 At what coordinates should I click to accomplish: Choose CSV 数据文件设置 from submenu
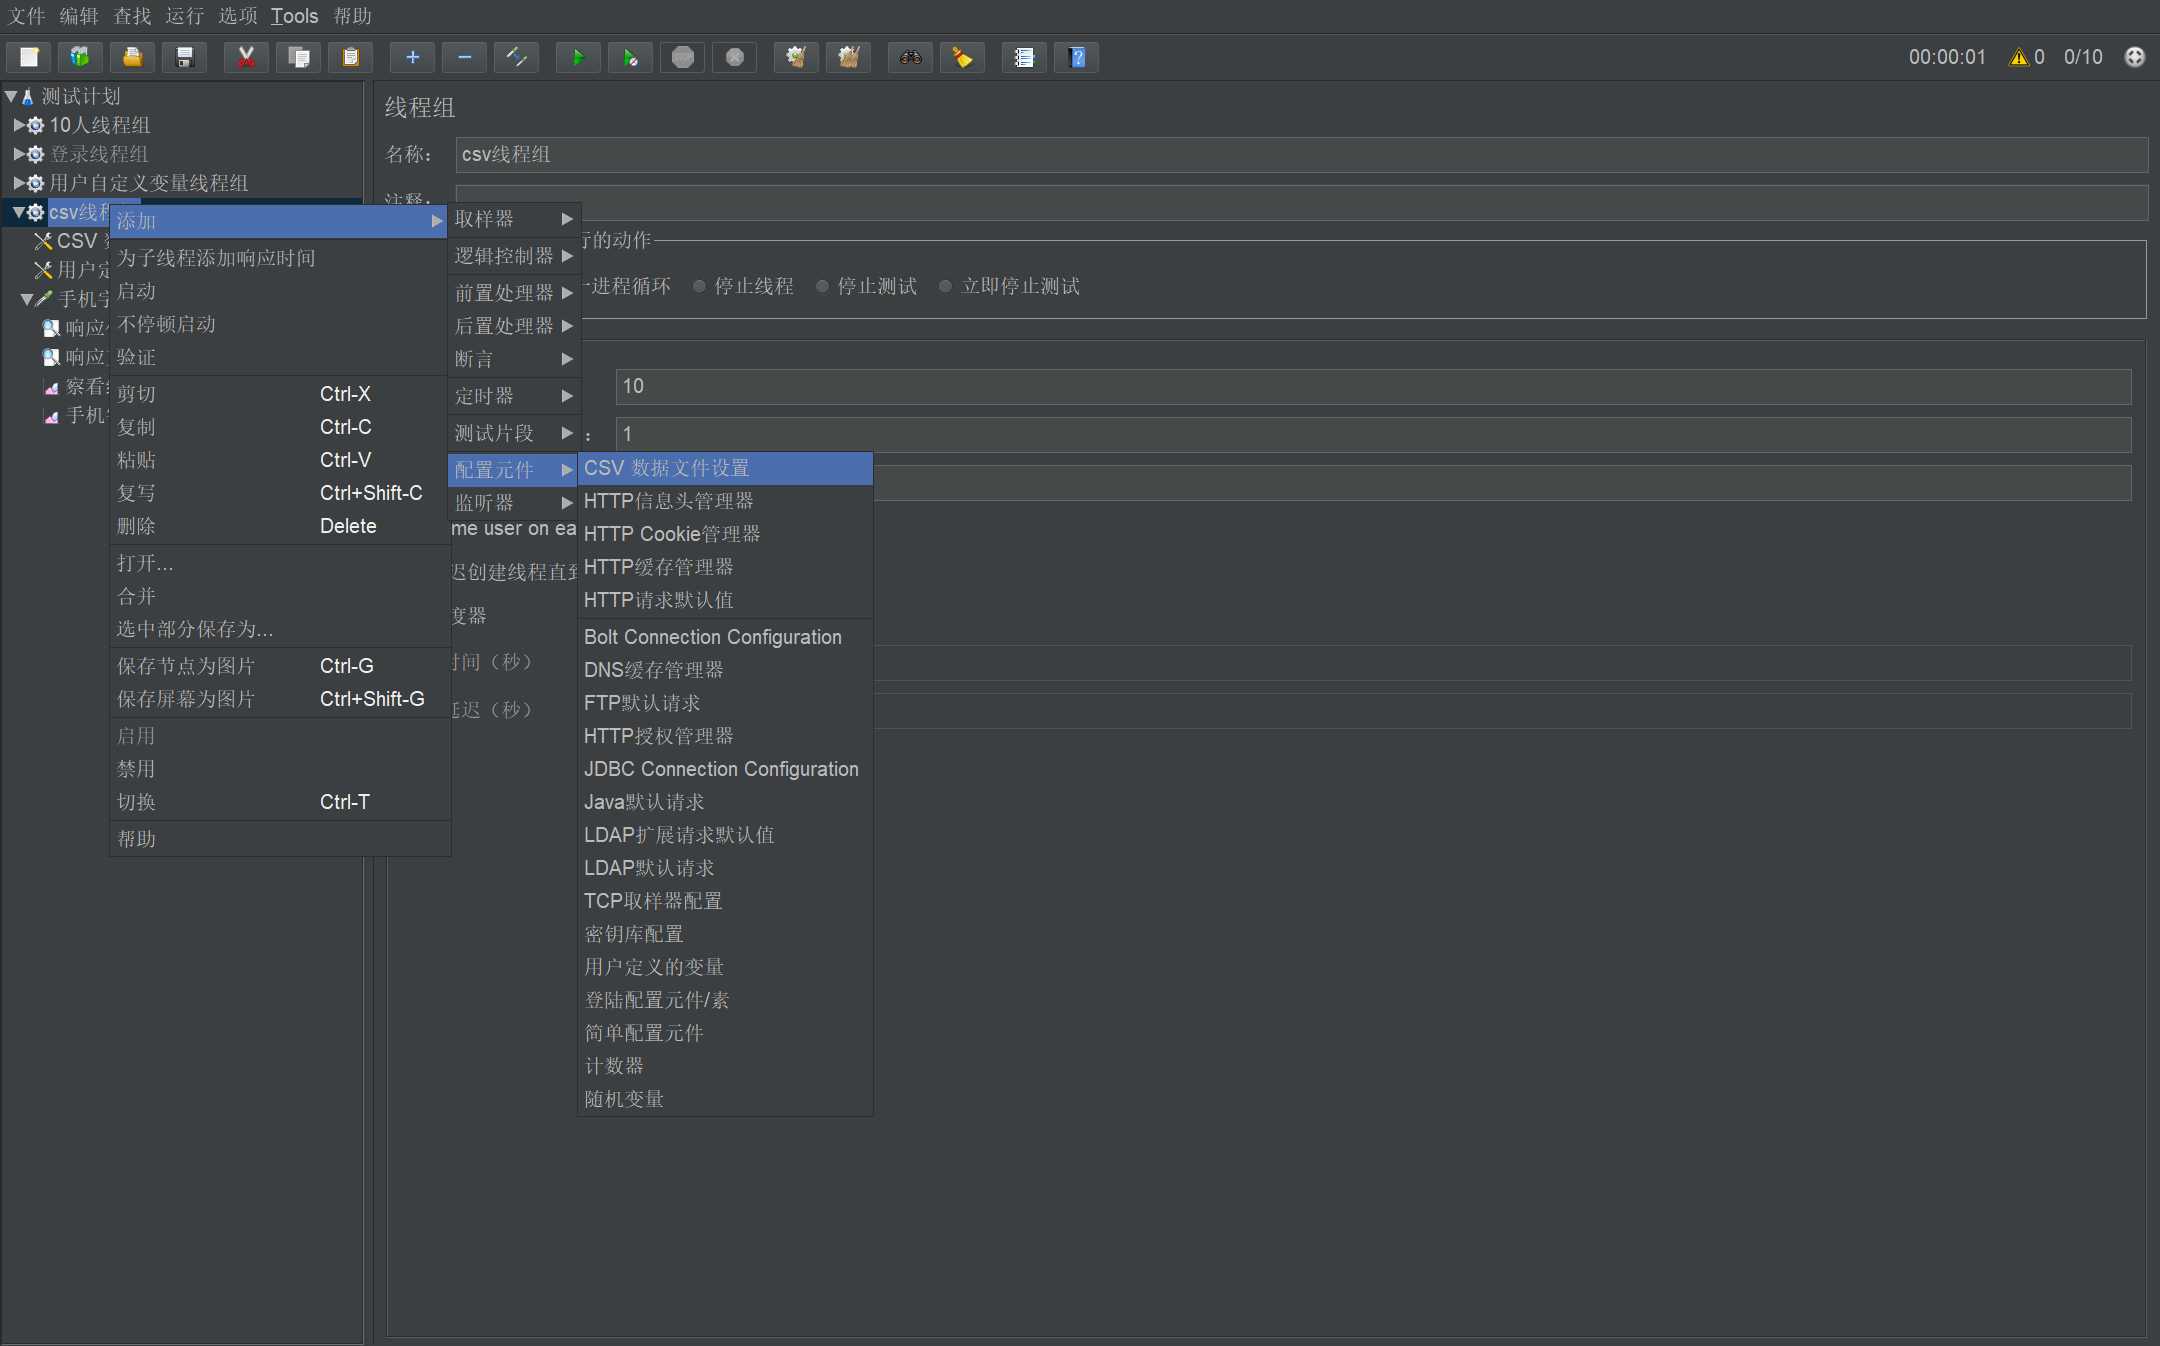[x=725, y=468]
